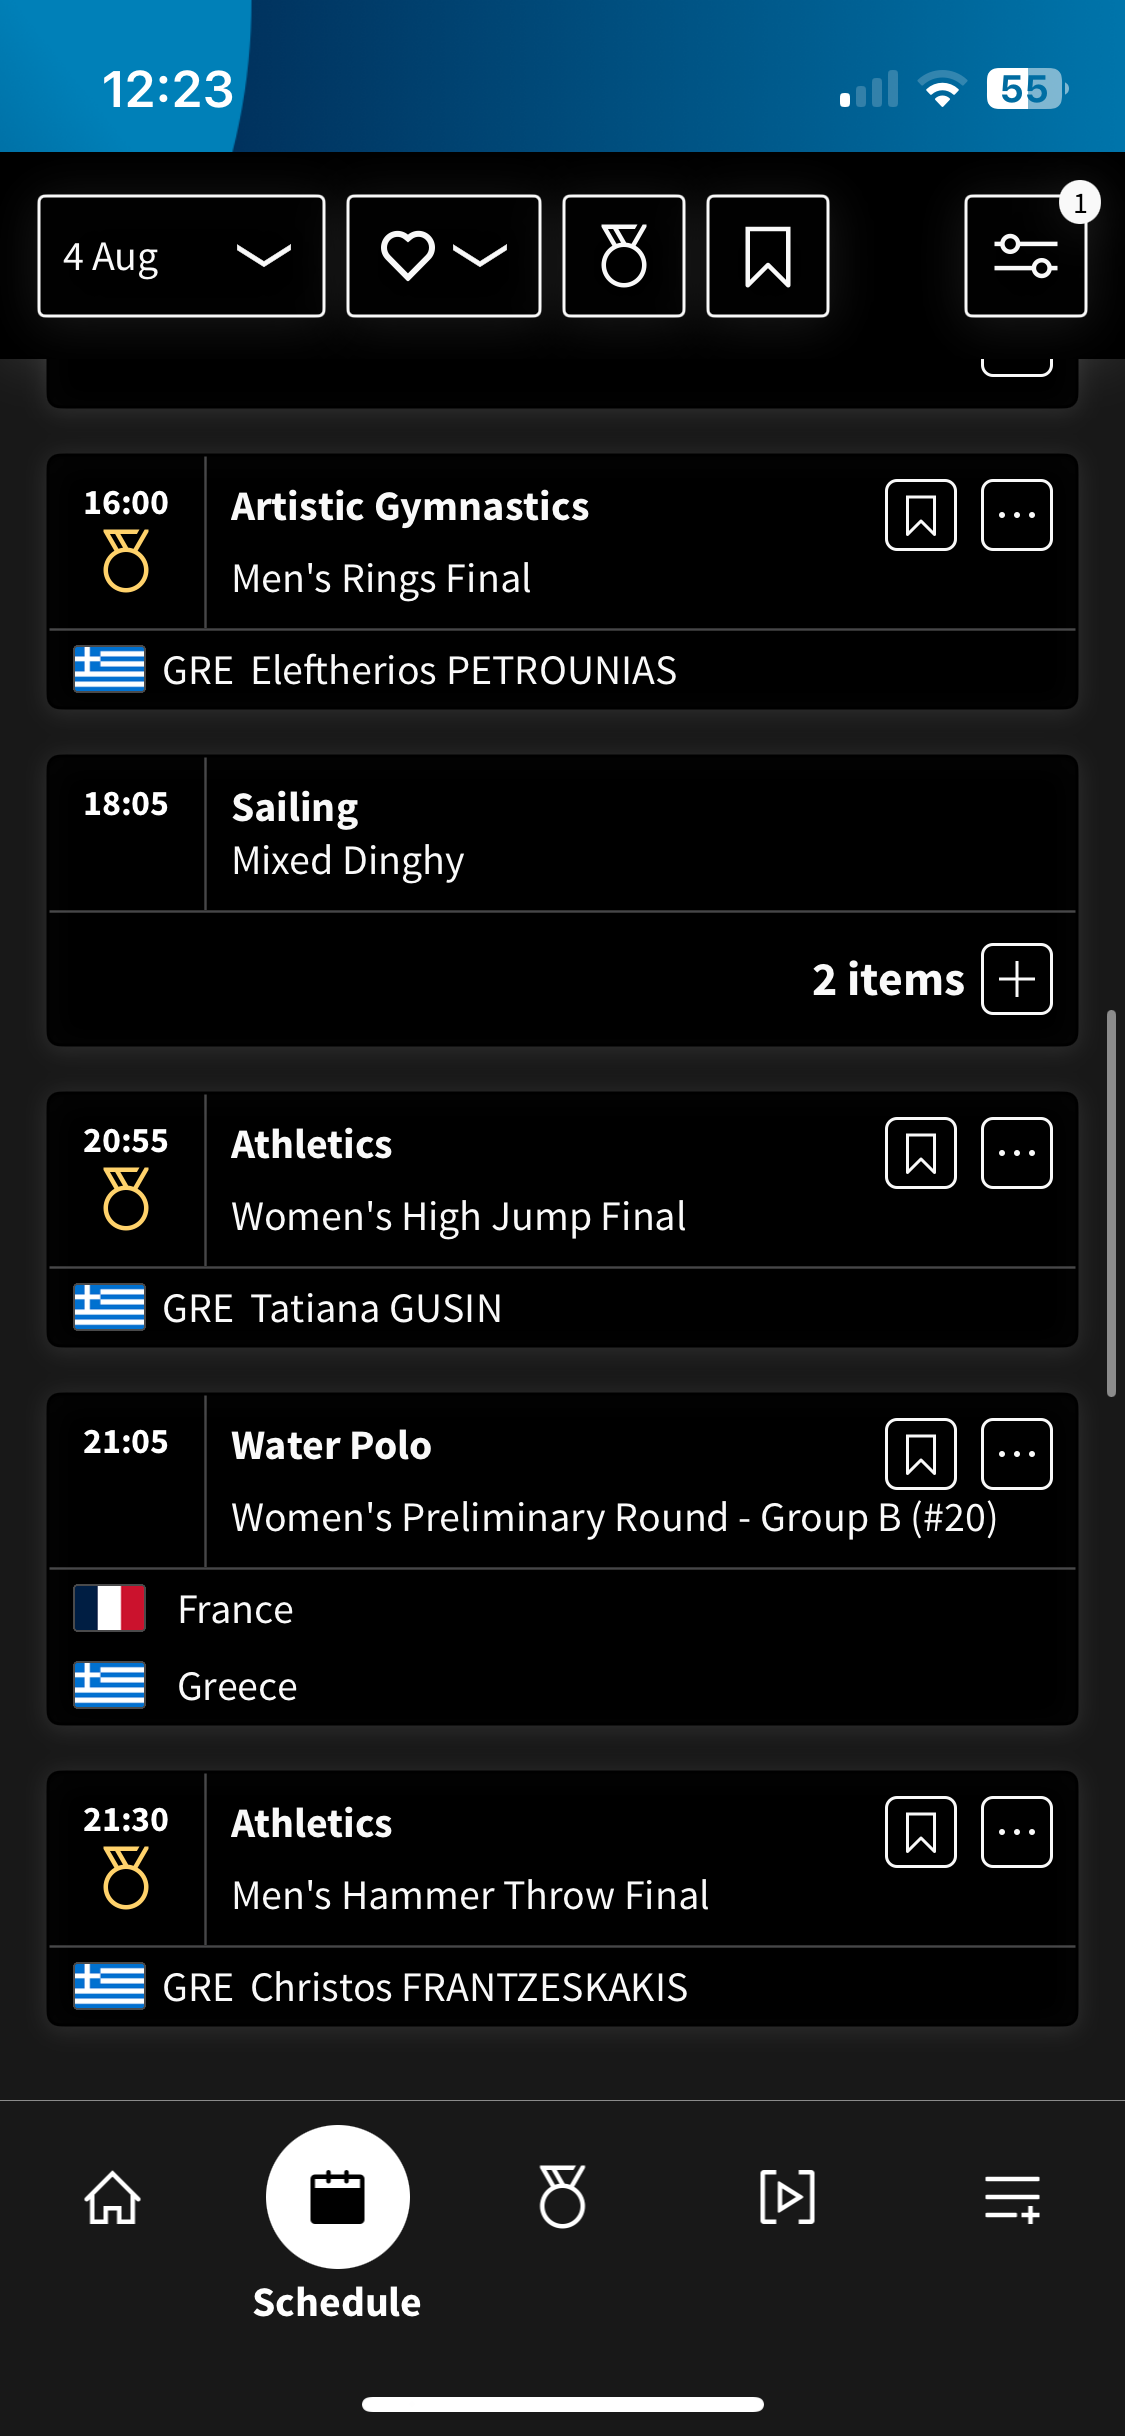Viewport: 1125px width, 2436px height.
Task: Switch to the Medals tab
Action: click(x=562, y=2198)
